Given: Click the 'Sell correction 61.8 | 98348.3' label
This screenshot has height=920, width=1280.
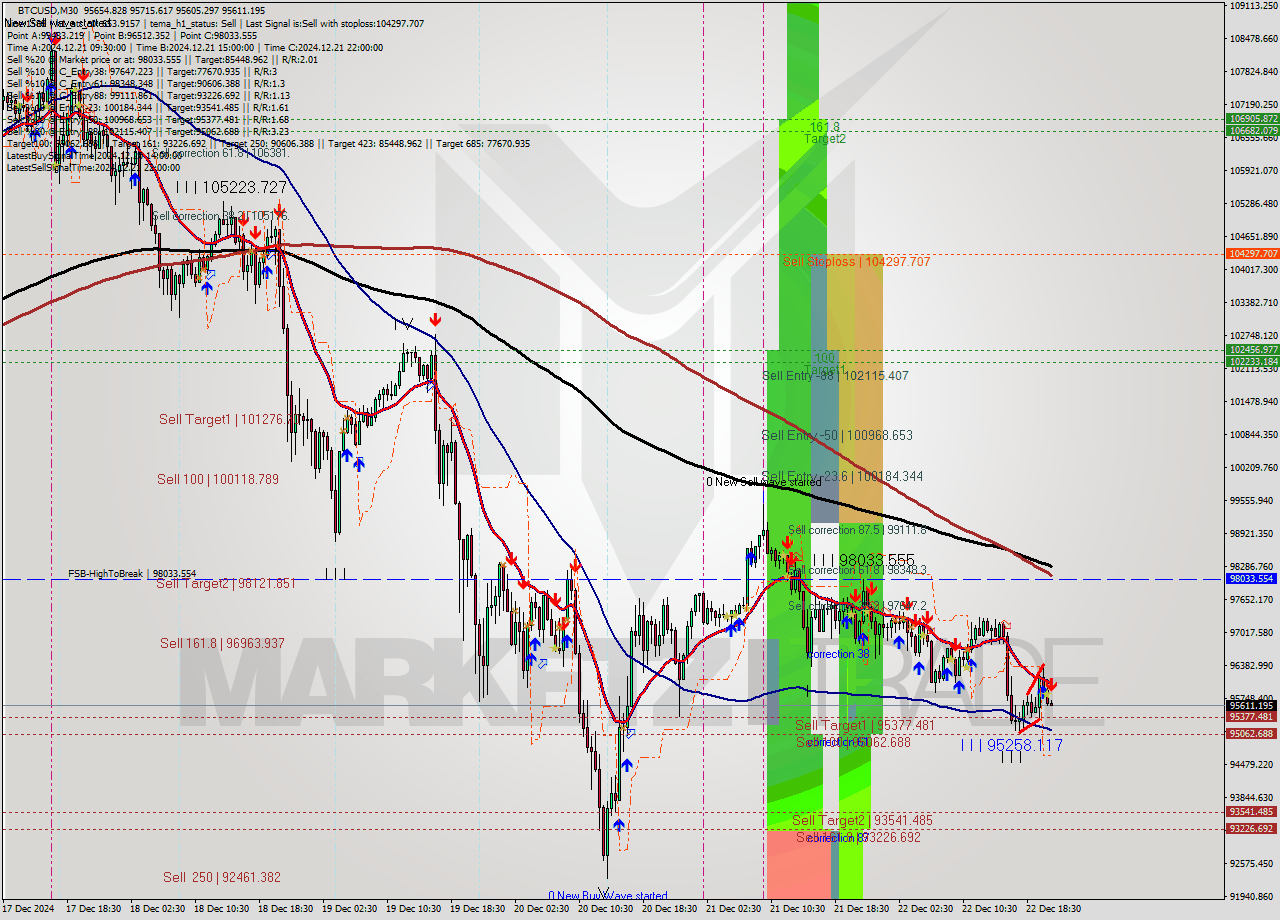Looking at the screenshot, I should (x=857, y=570).
